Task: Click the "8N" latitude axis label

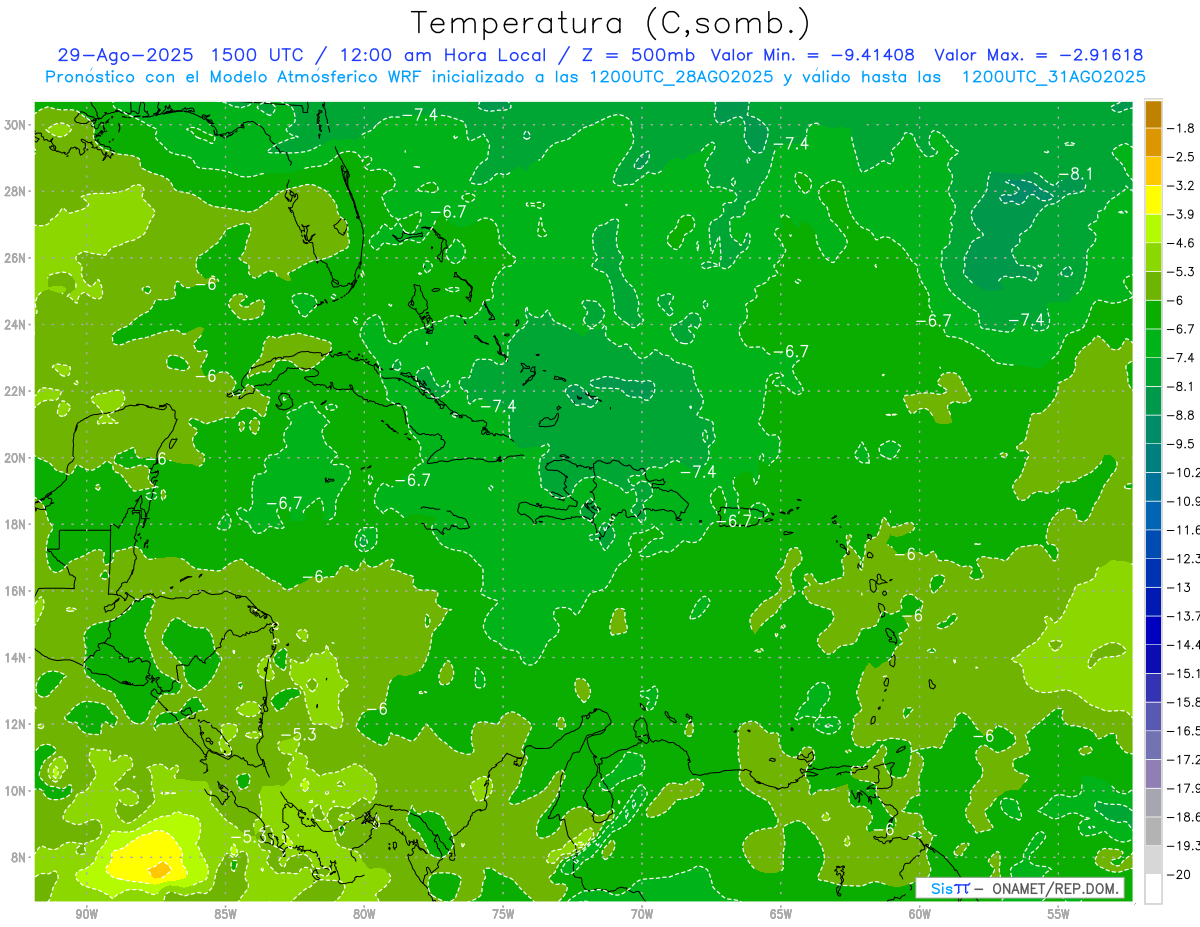Action: (x=18, y=856)
